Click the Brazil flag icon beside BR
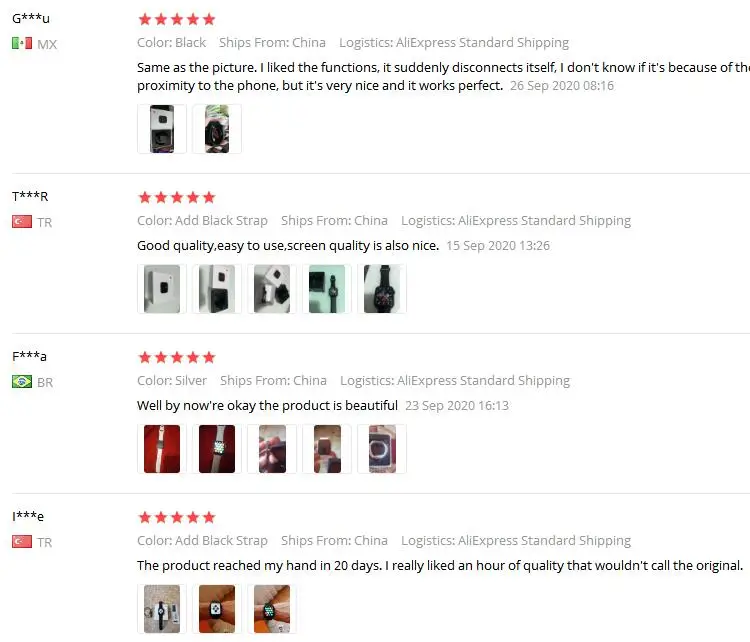 pyautogui.click(x=22, y=382)
